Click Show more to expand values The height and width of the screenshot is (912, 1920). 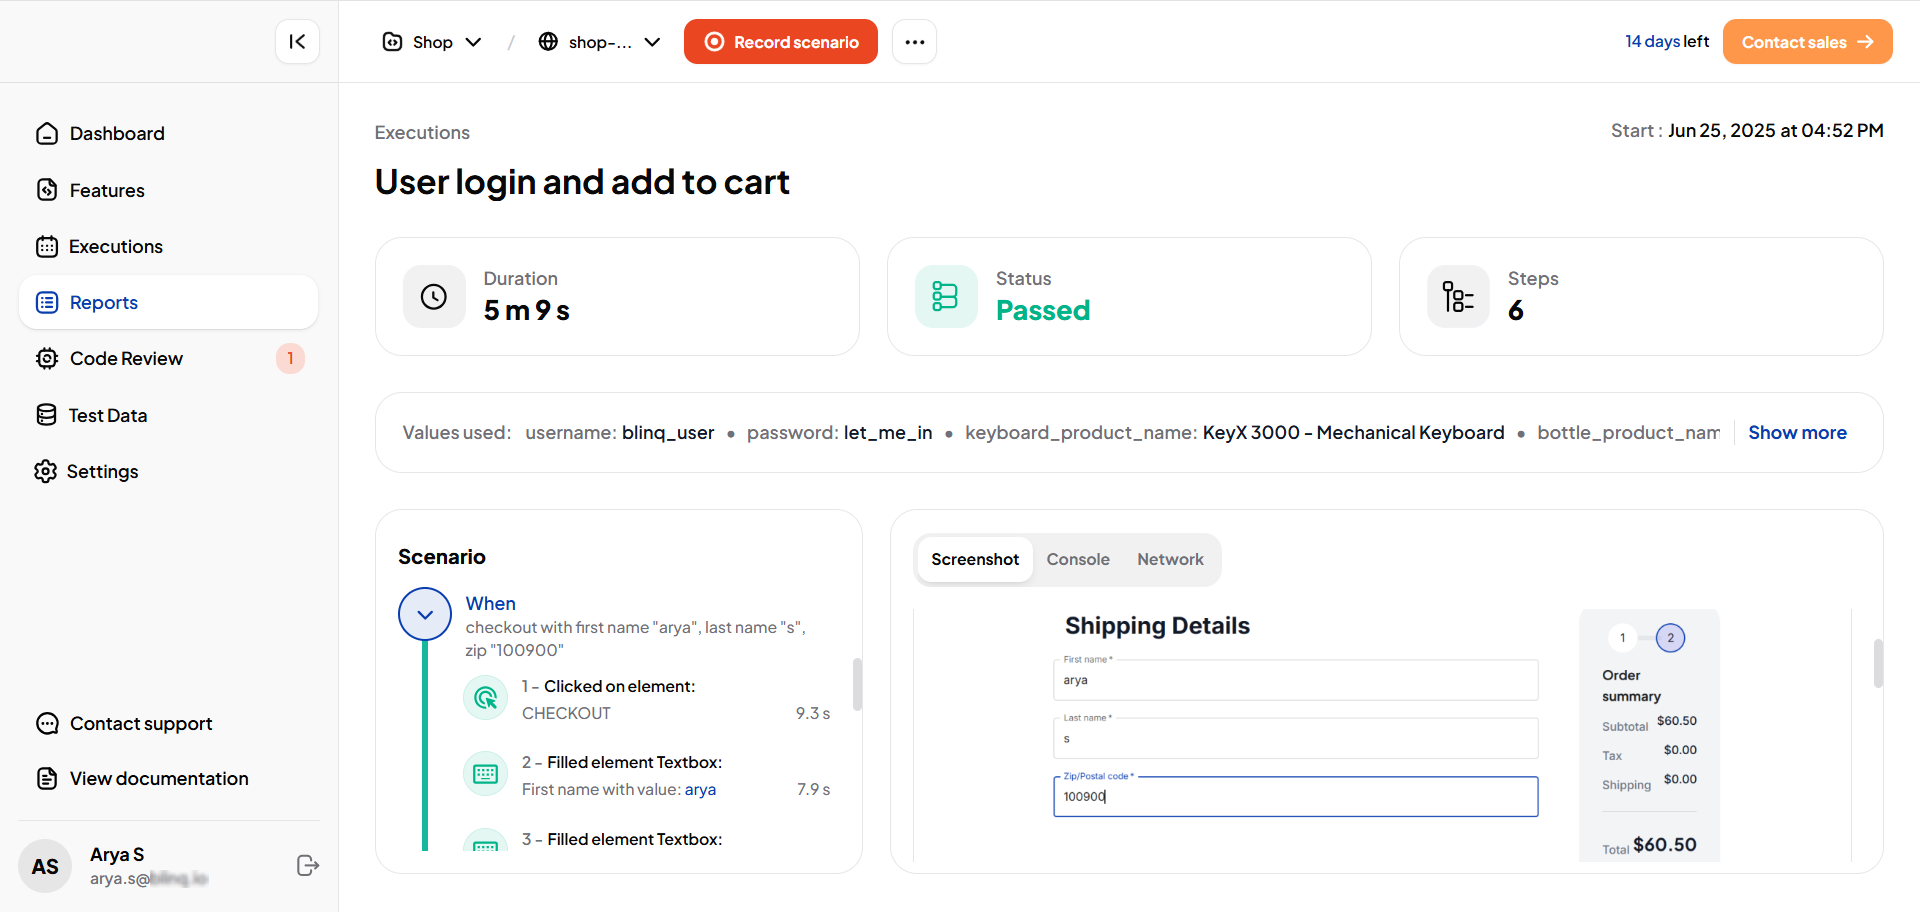[x=1797, y=432]
